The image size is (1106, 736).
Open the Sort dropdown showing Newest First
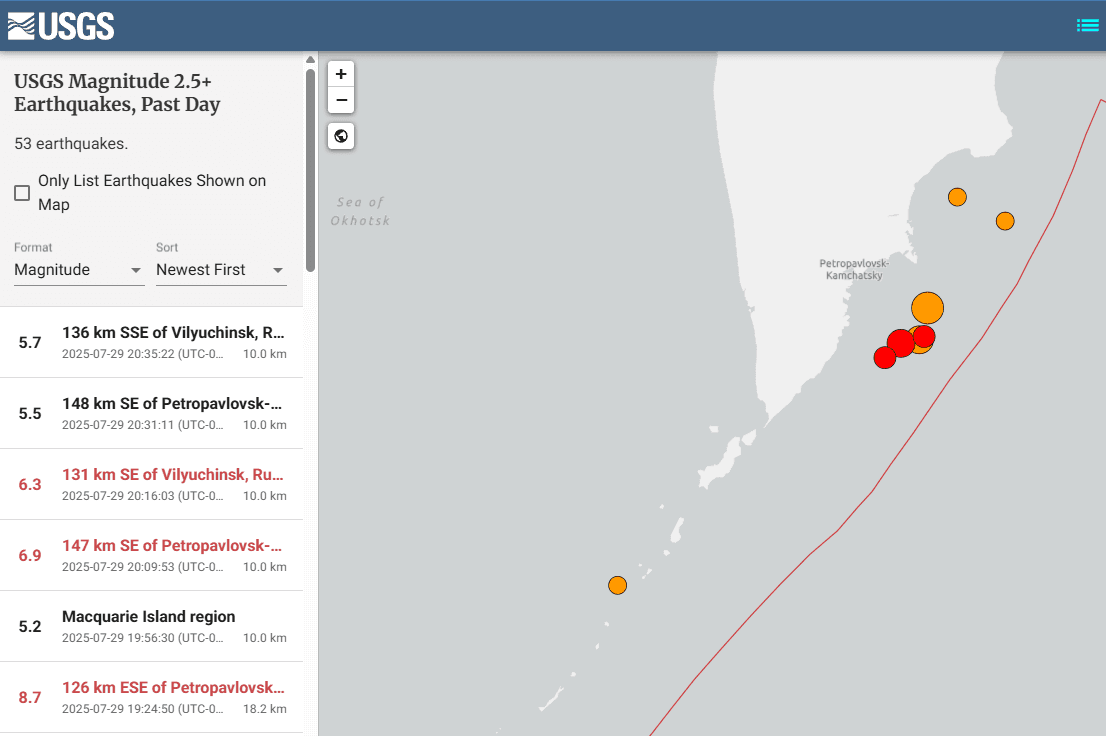pyautogui.click(x=221, y=270)
